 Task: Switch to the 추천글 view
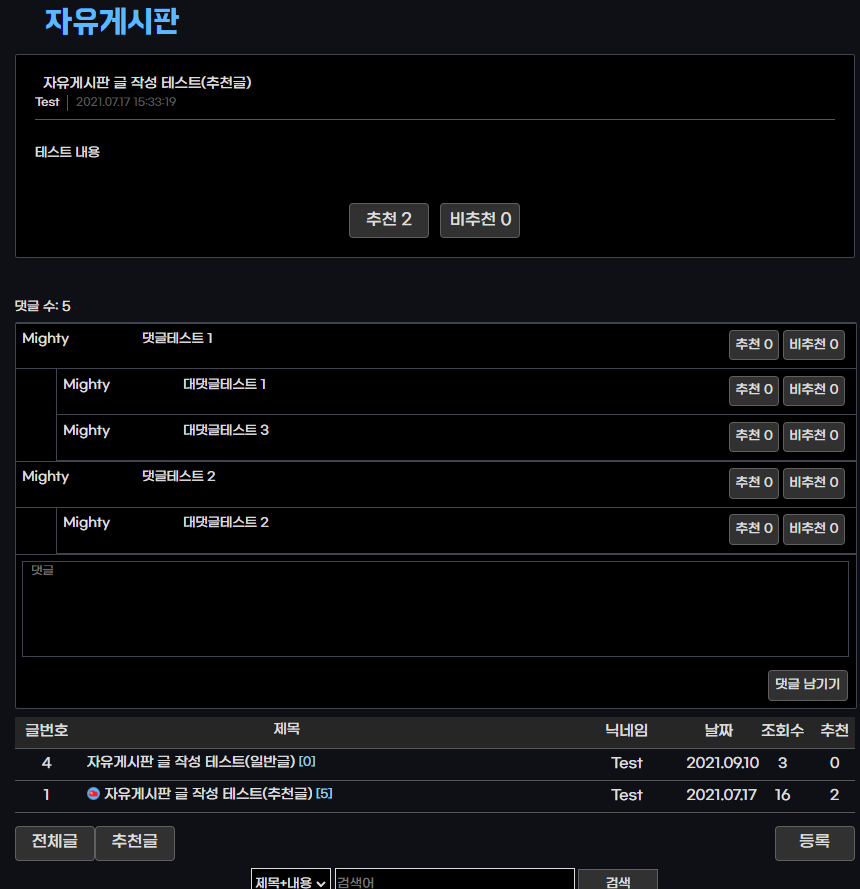pos(134,842)
